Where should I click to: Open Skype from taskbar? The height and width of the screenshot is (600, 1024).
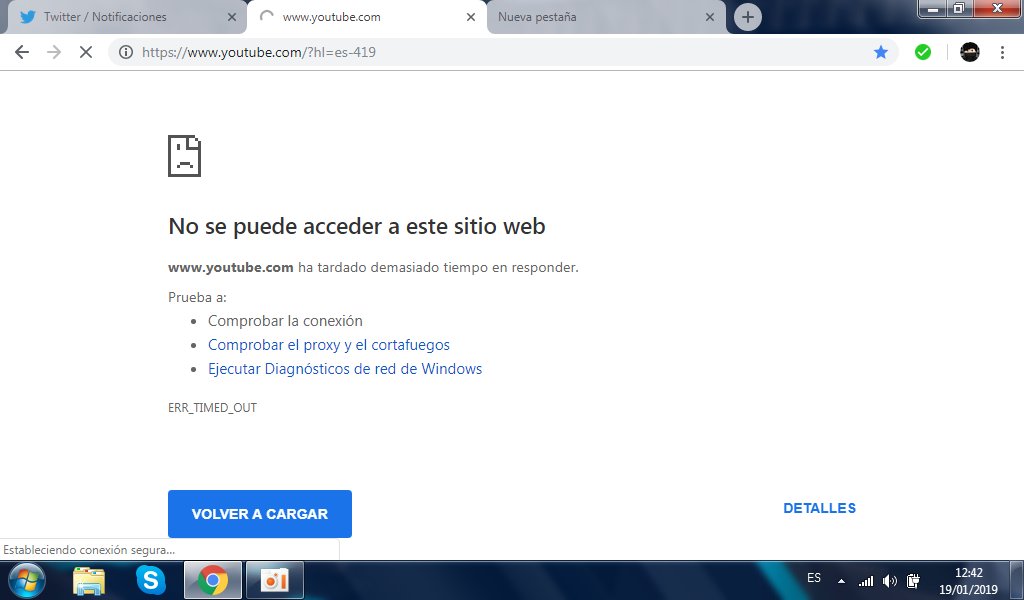point(151,580)
